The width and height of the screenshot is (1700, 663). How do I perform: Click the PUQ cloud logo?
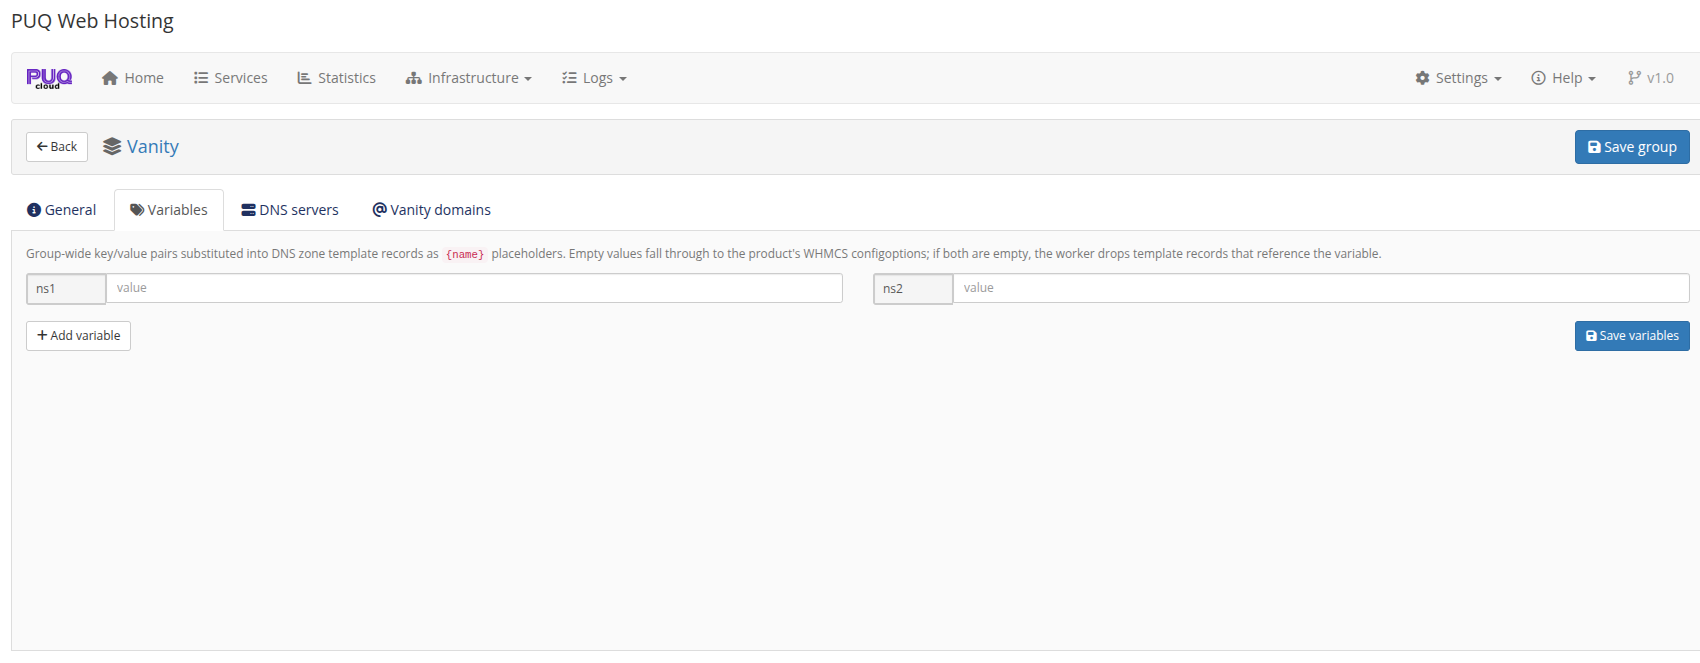tap(49, 78)
